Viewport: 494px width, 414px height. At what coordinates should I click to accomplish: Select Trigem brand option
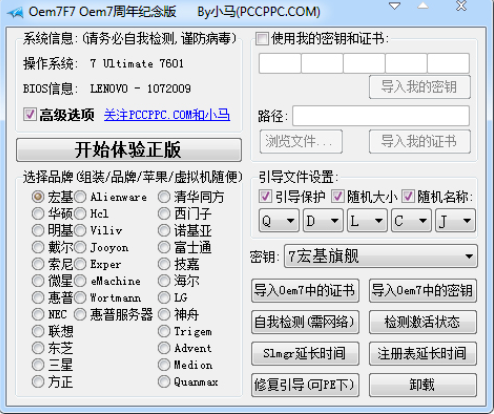coord(164,331)
